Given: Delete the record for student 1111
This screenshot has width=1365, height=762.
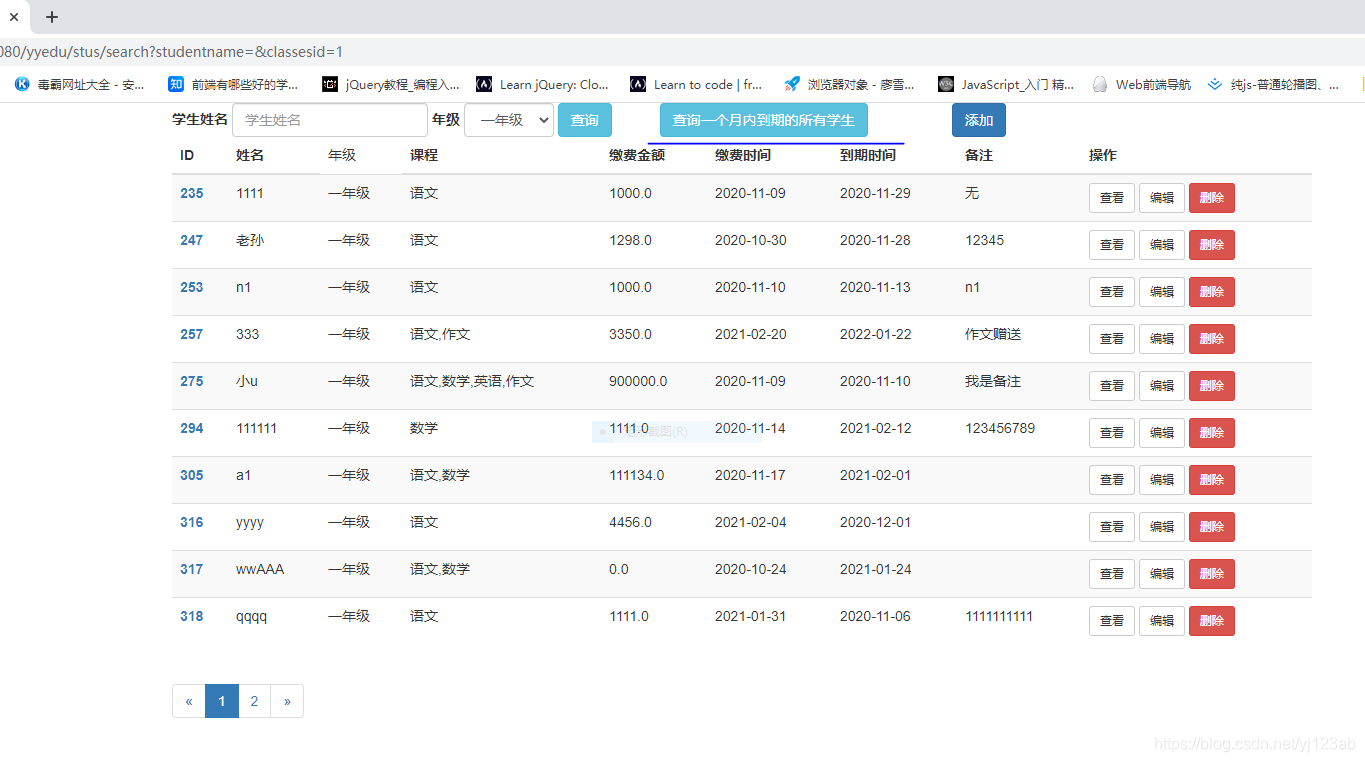Looking at the screenshot, I should [x=1212, y=198].
